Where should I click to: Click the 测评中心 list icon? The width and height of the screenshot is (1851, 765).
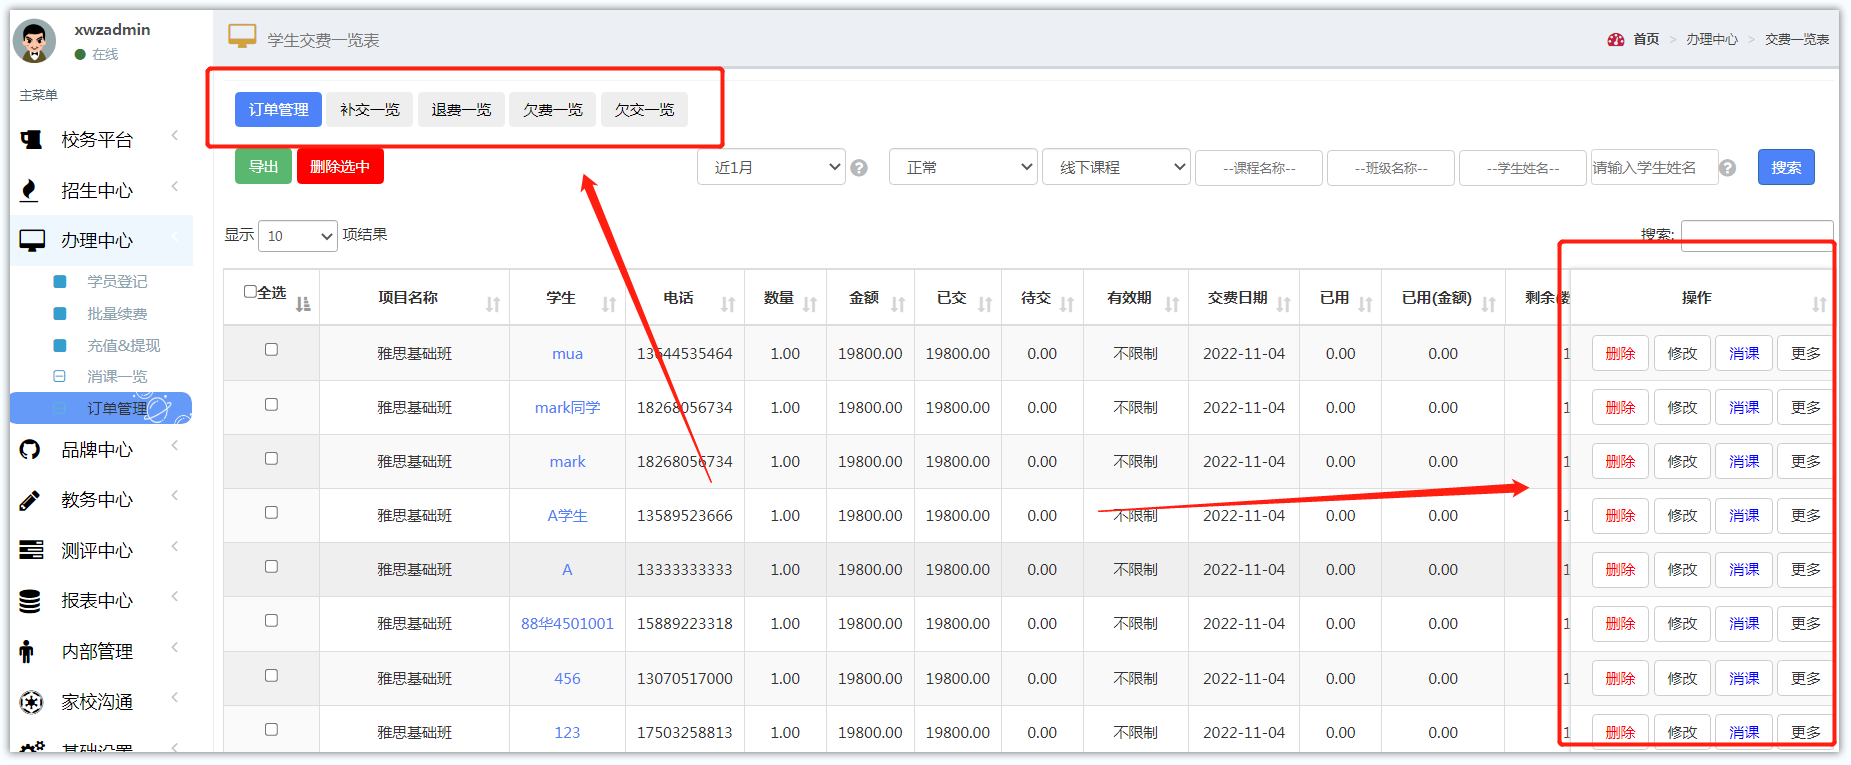(31, 550)
